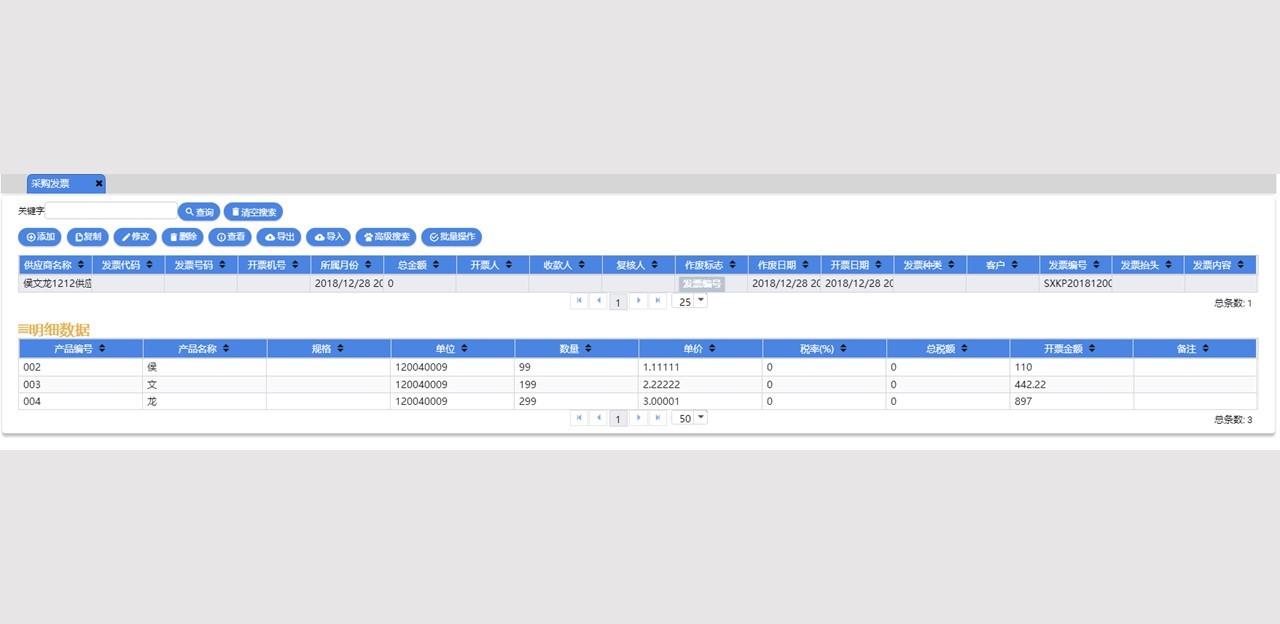Sort detail table by 产品编号 column
The height and width of the screenshot is (624, 1280).
pos(80,348)
